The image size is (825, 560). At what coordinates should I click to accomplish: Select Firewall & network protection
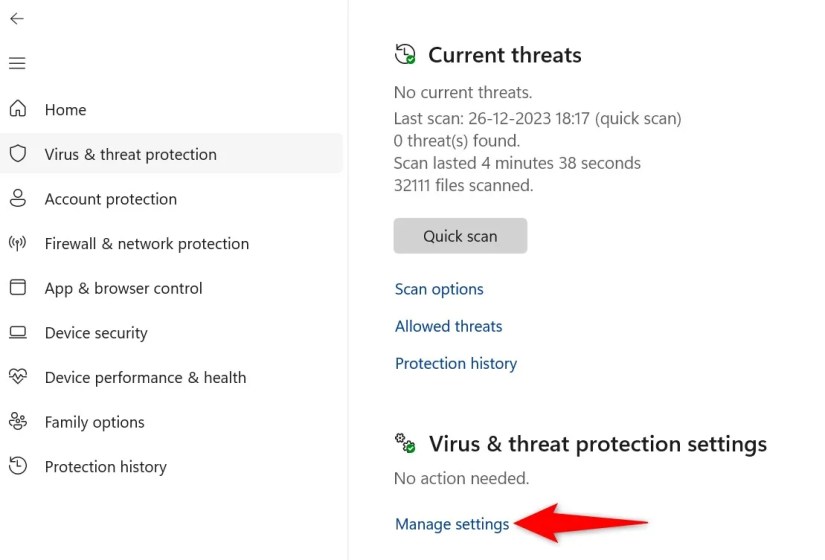[x=146, y=244]
